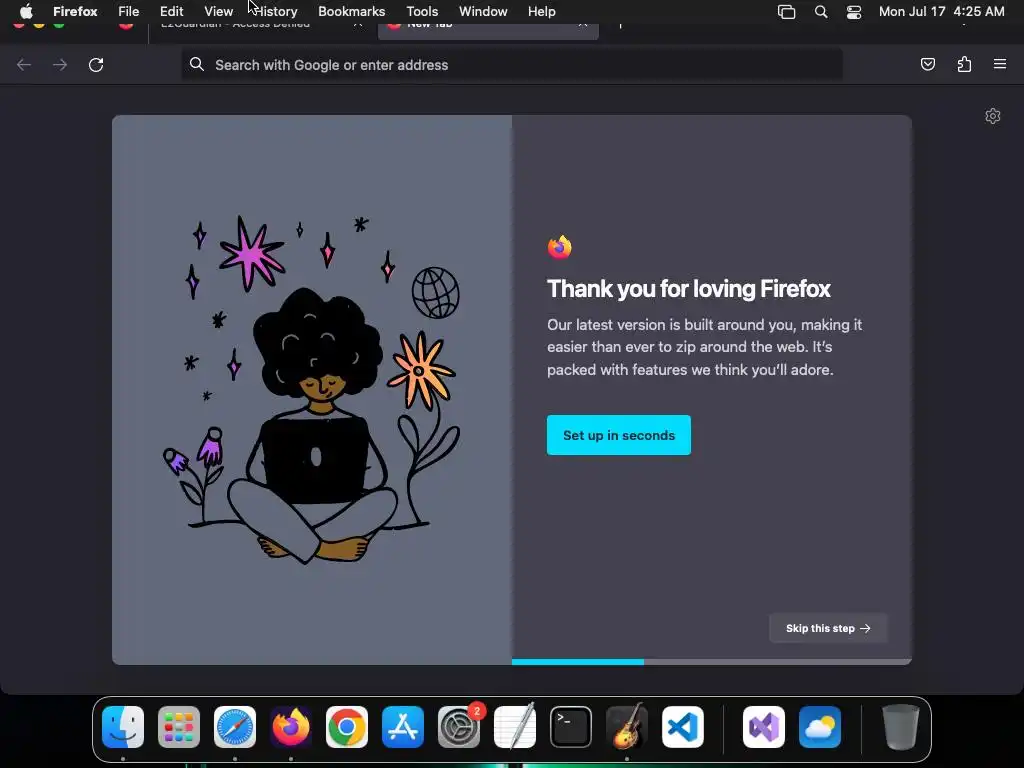Open the Apple menu
1024x768 pixels.
coord(26,11)
